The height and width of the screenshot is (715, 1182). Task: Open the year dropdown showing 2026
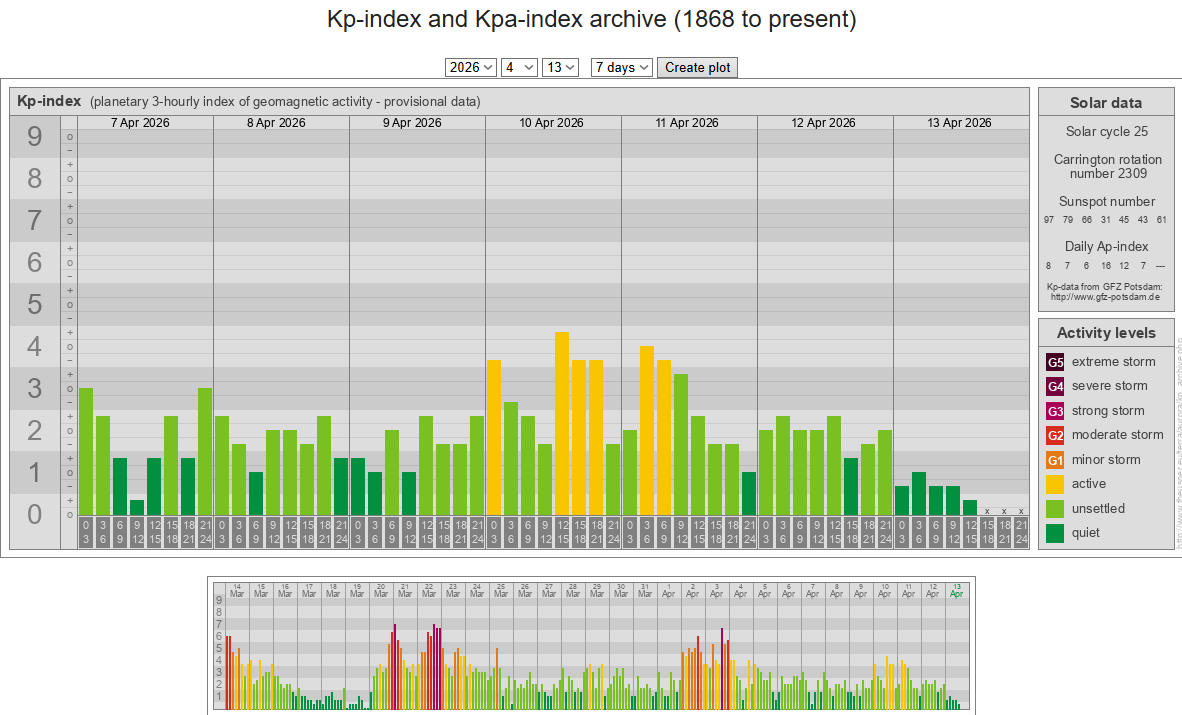[470, 67]
